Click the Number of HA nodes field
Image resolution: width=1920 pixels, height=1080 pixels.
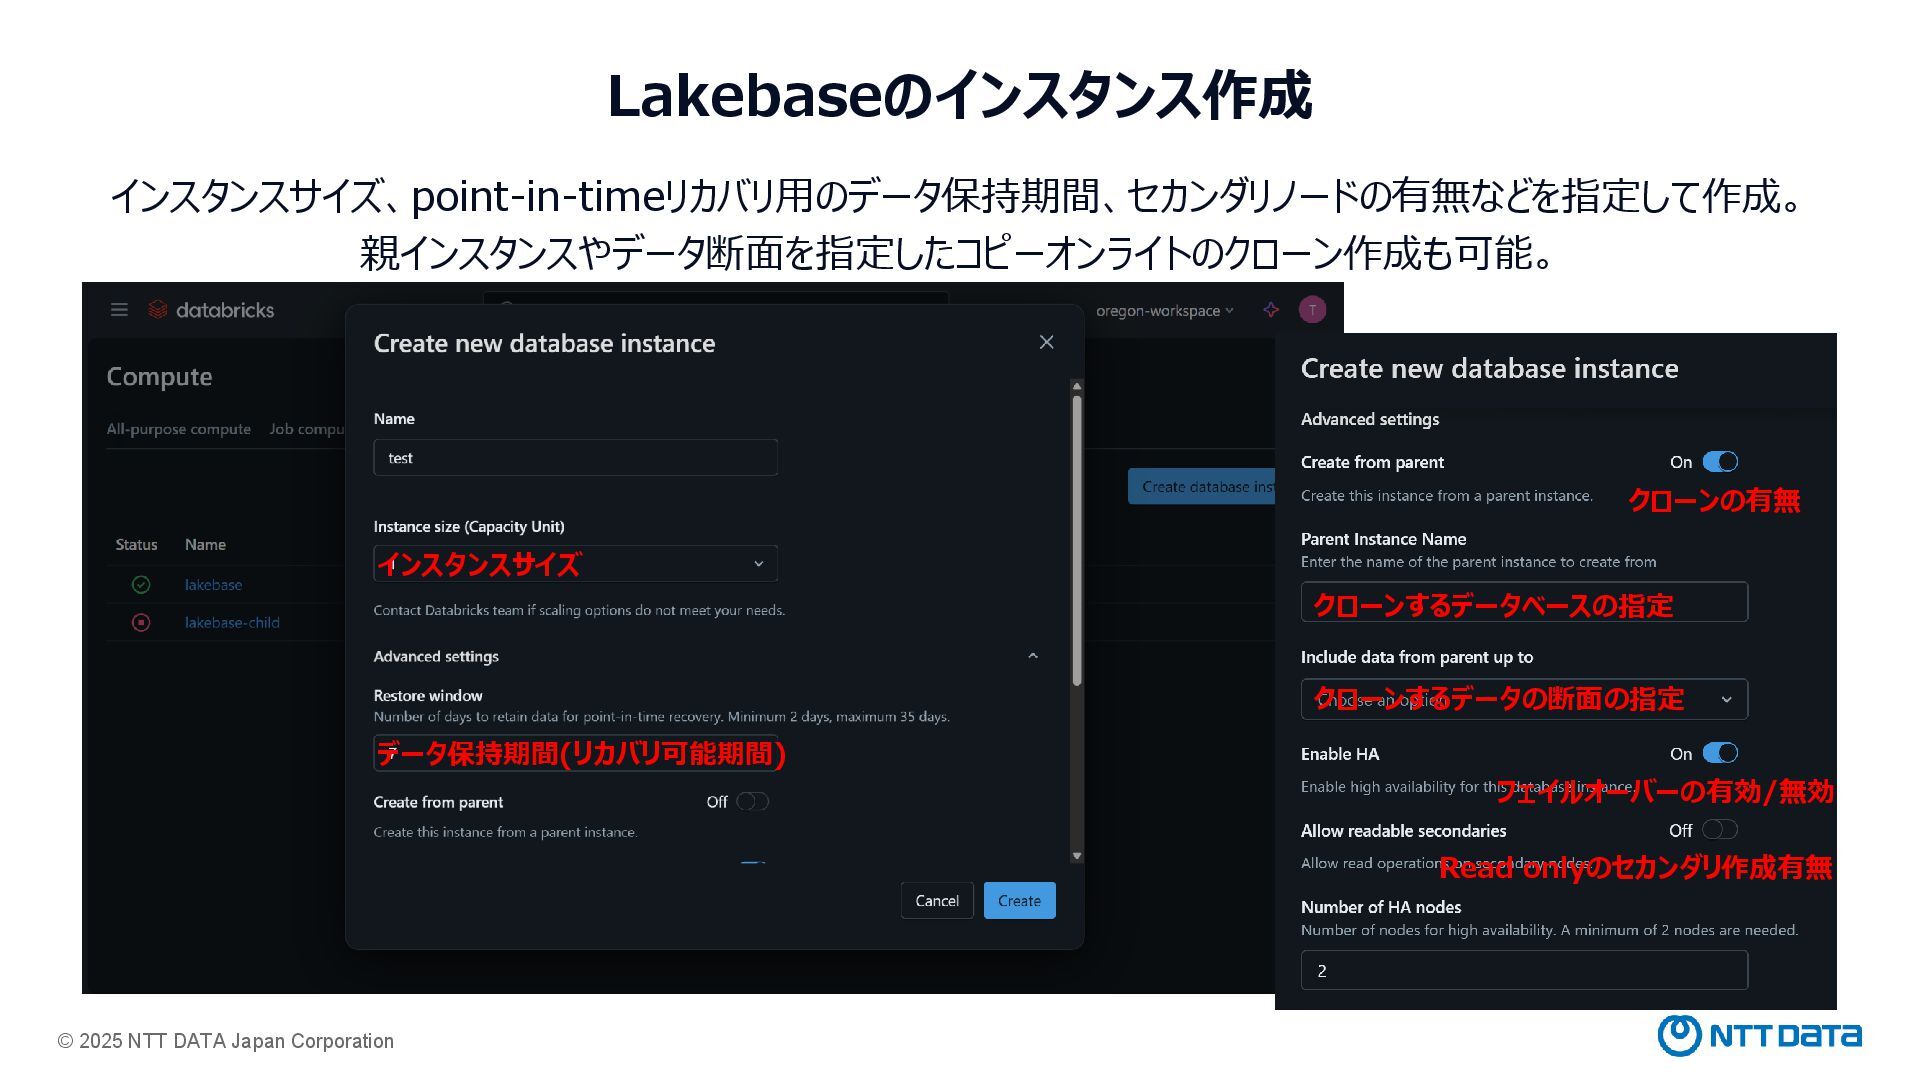[1524, 971]
